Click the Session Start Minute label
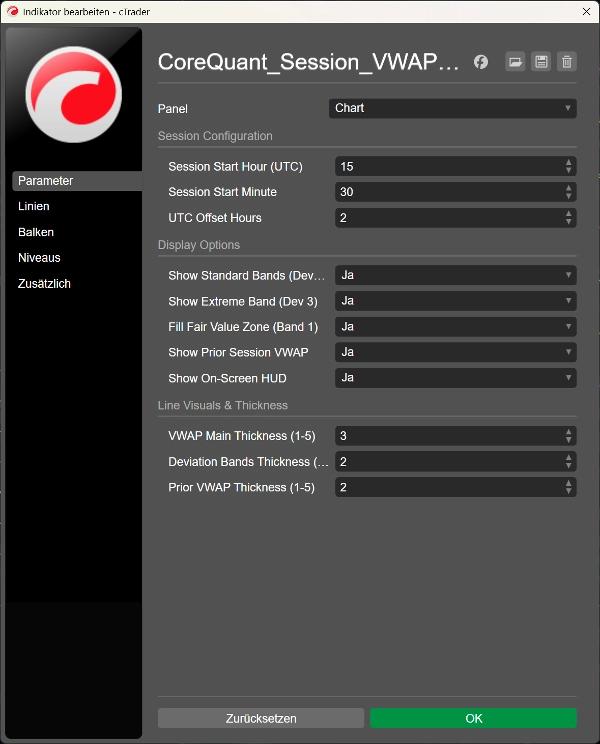The height and width of the screenshot is (744, 600). pyautogui.click(x=222, y=192)
